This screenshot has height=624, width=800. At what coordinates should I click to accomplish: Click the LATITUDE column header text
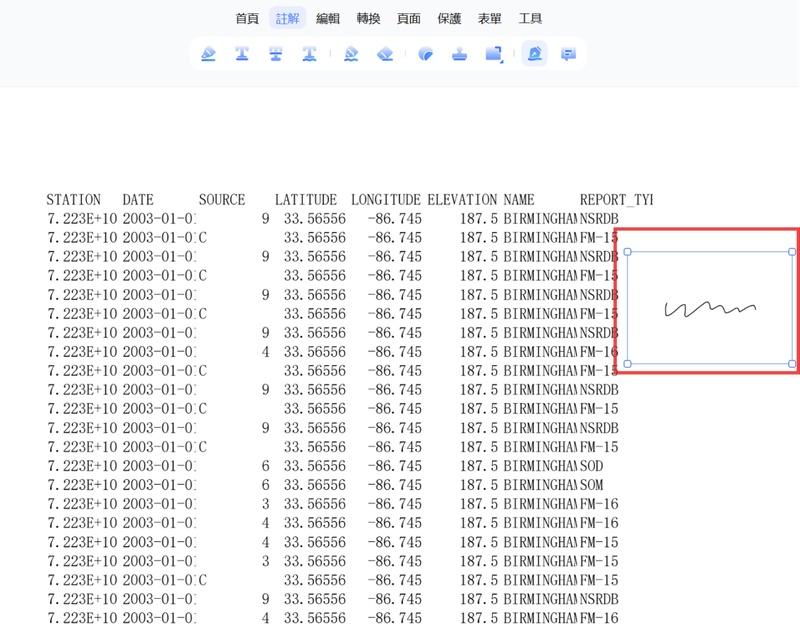[306, 199]
